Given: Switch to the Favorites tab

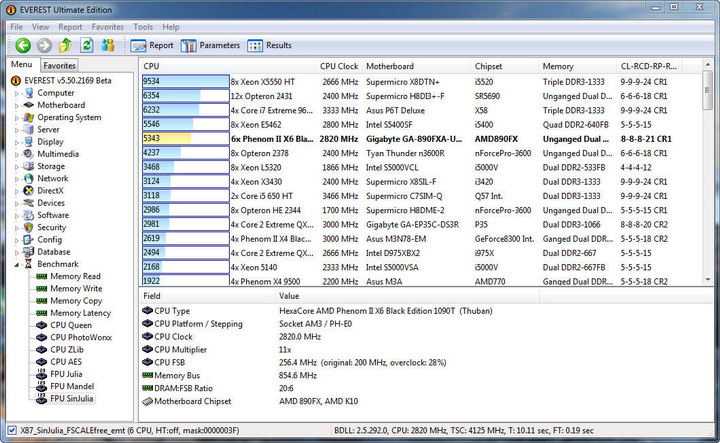Looking at the screenshot, I should click(59, 66).
